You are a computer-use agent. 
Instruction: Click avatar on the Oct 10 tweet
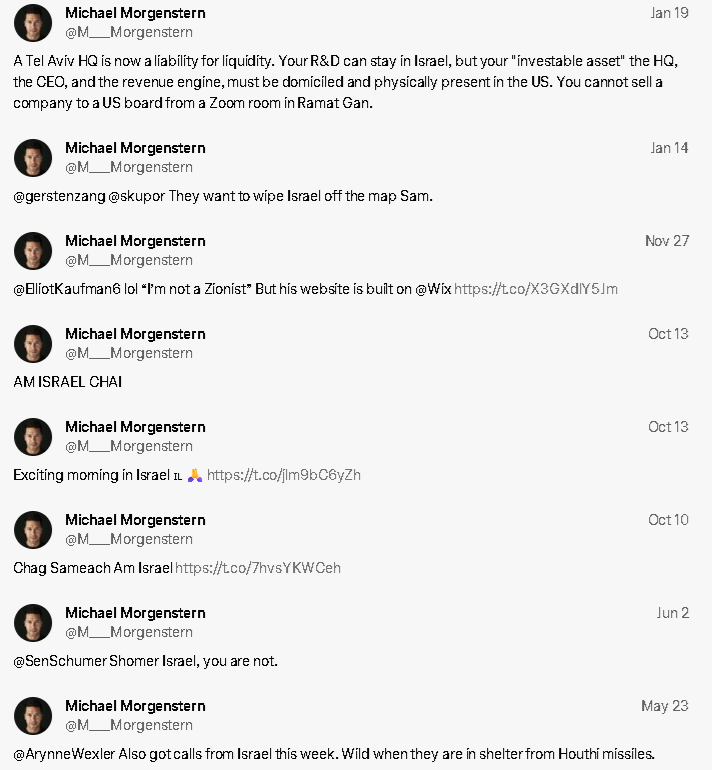click(33, 529)
